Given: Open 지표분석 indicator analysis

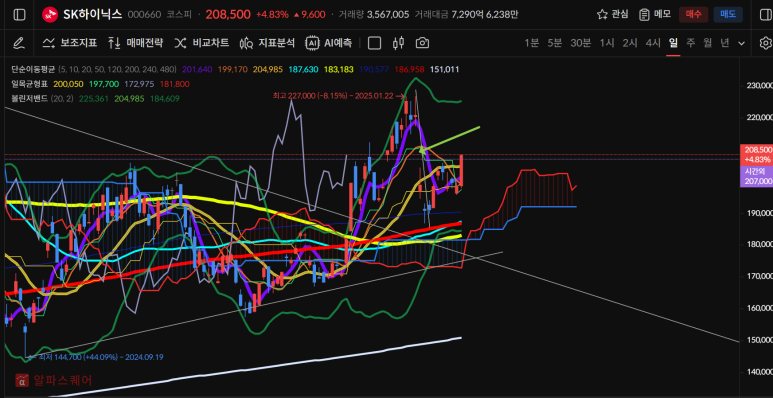Looking at the screenshot, I should [x=267, y=43].
